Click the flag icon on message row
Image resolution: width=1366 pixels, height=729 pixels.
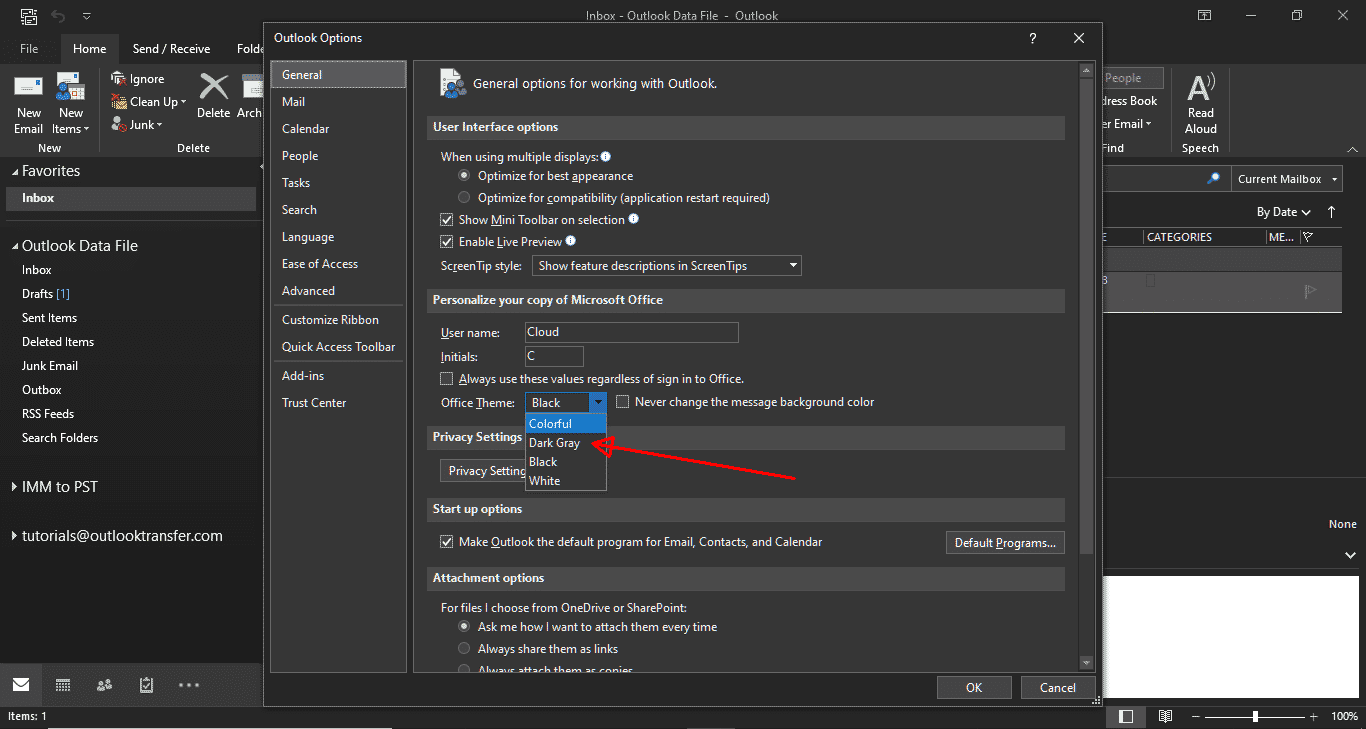(x=1310, y=291)
